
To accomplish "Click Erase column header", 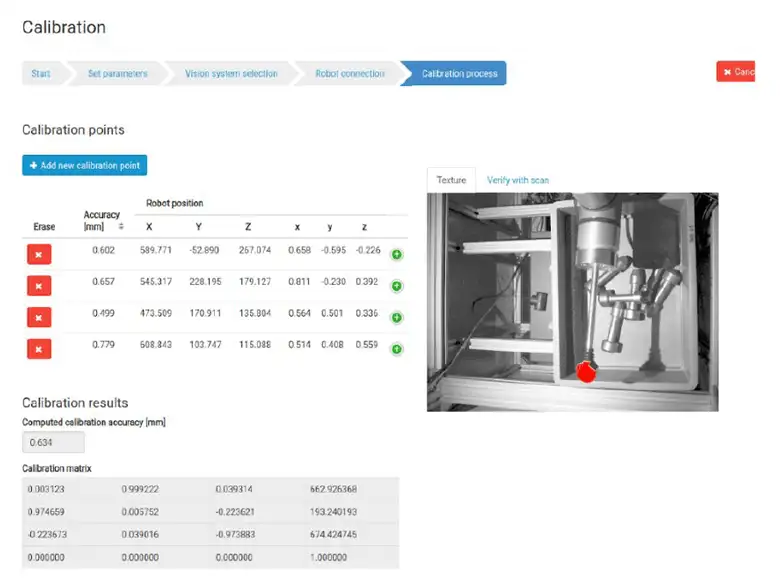I will pyautogui.click(x=44, y=227).
